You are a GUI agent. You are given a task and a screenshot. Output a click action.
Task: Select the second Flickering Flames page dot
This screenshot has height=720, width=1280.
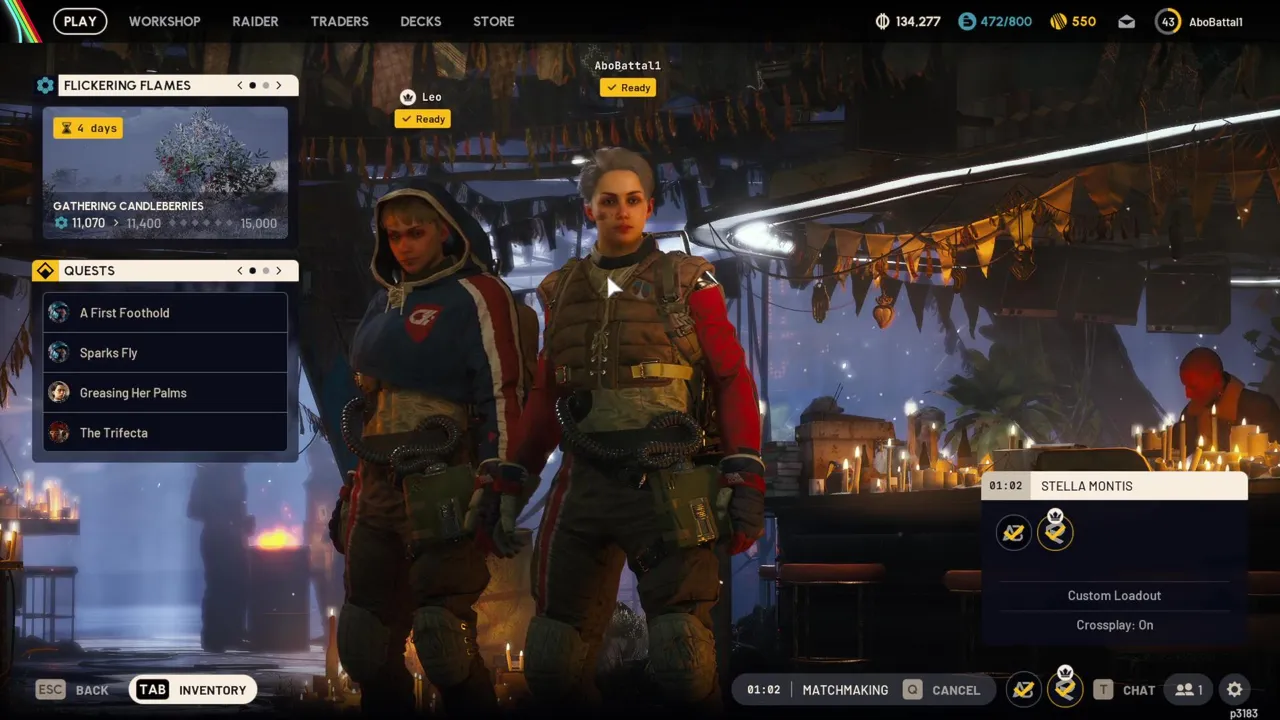(265, 85)
